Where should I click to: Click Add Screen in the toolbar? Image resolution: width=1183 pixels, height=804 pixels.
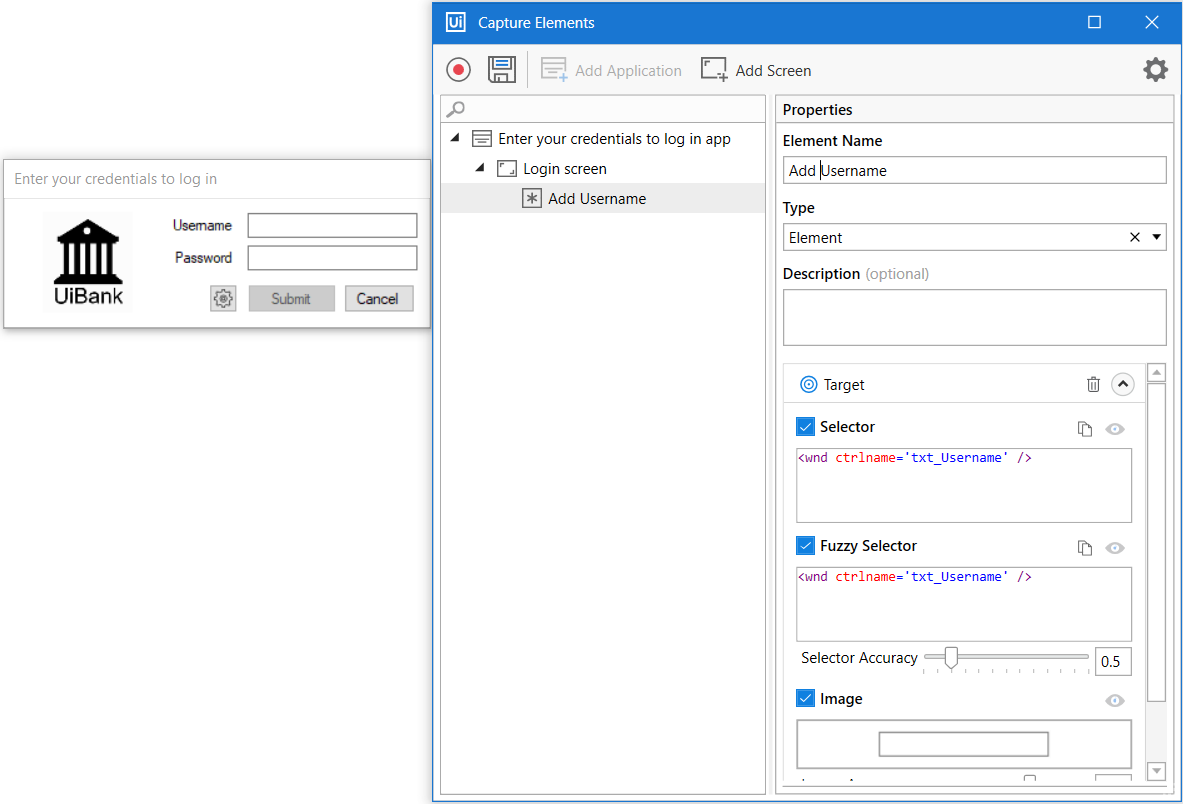[x=756, y=70]
